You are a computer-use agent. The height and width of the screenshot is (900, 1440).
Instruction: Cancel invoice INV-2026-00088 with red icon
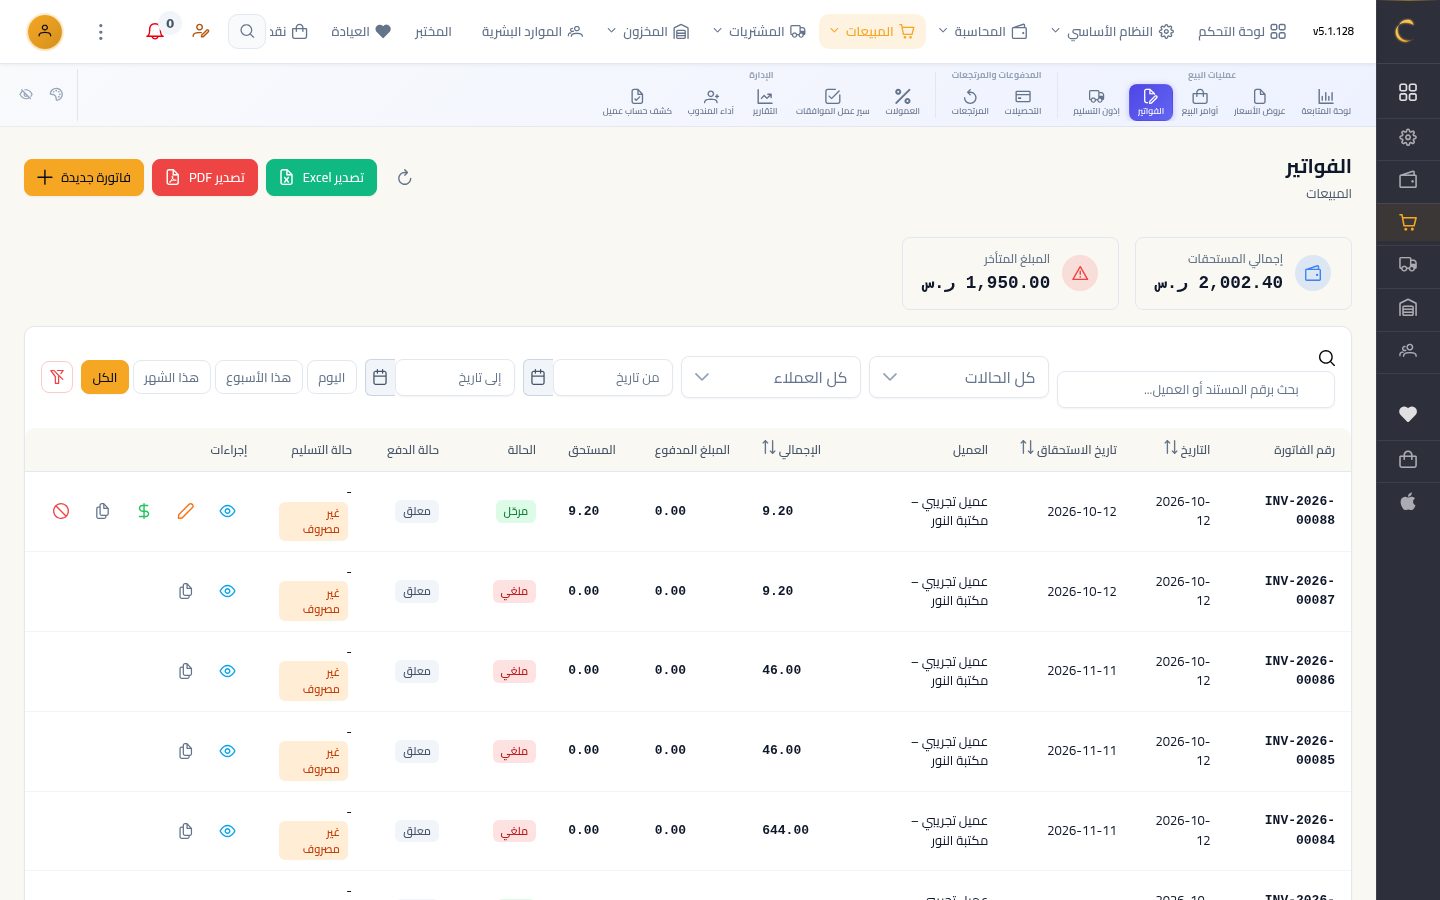(x=61, y=511)
